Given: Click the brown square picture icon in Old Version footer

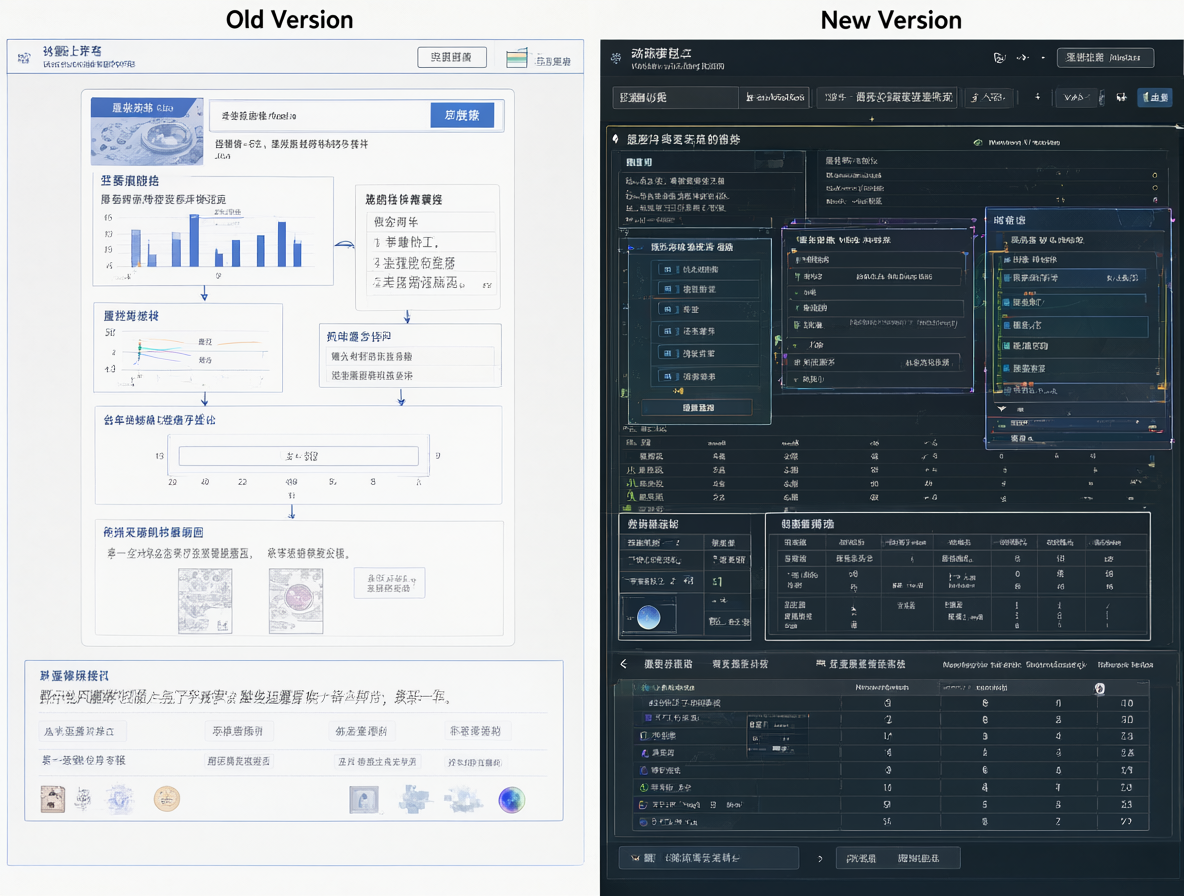Looking at the screenshot, I should (52, 799).
